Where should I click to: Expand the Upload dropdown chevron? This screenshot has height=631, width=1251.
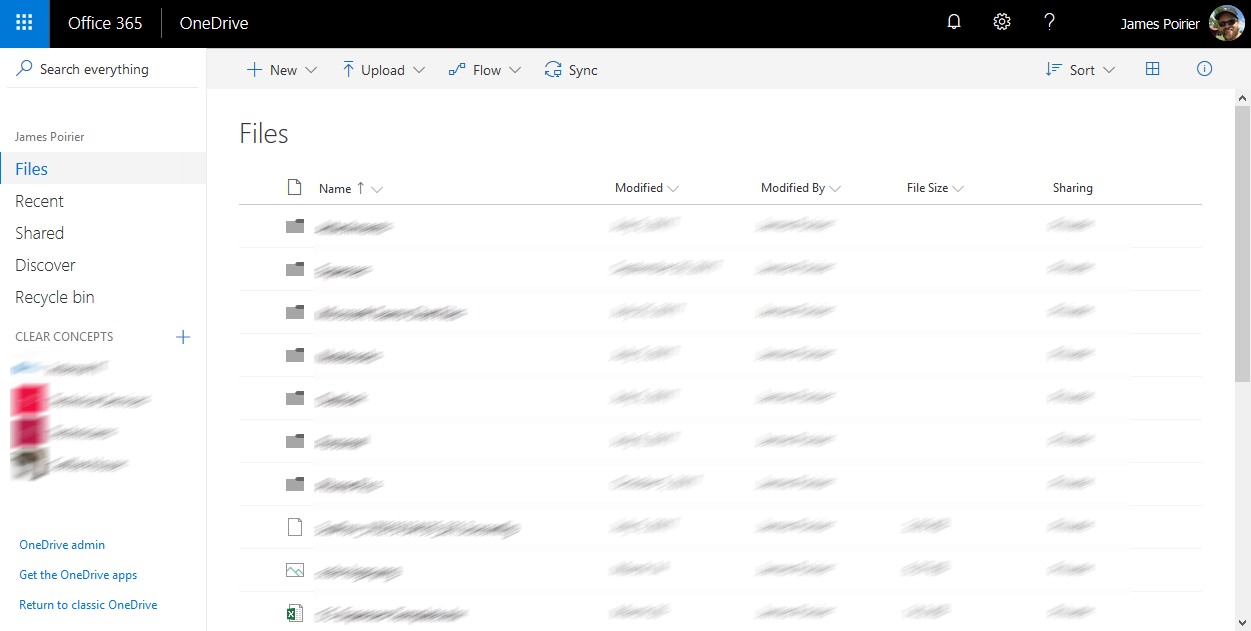pos(419,70)
